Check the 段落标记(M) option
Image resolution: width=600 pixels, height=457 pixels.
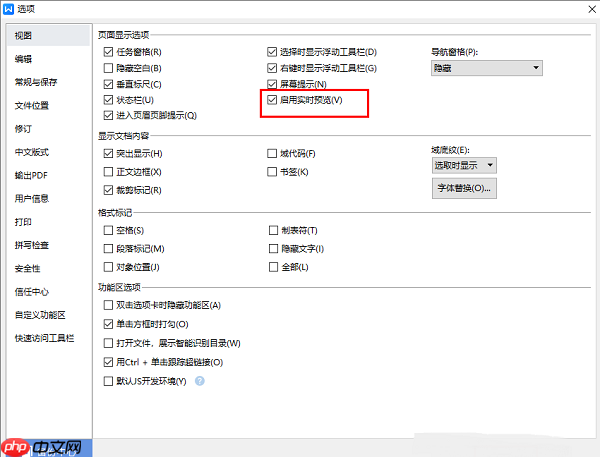[x=108, y=249]
